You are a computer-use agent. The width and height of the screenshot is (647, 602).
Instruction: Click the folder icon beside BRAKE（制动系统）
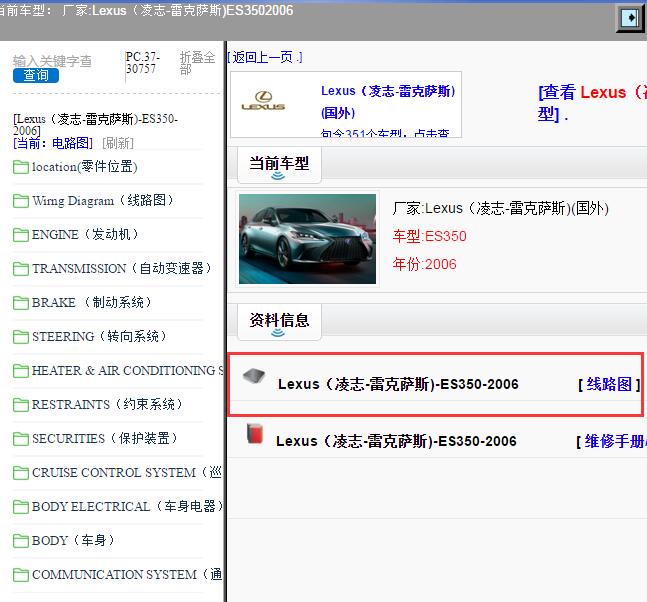click(x=21, y=303)
